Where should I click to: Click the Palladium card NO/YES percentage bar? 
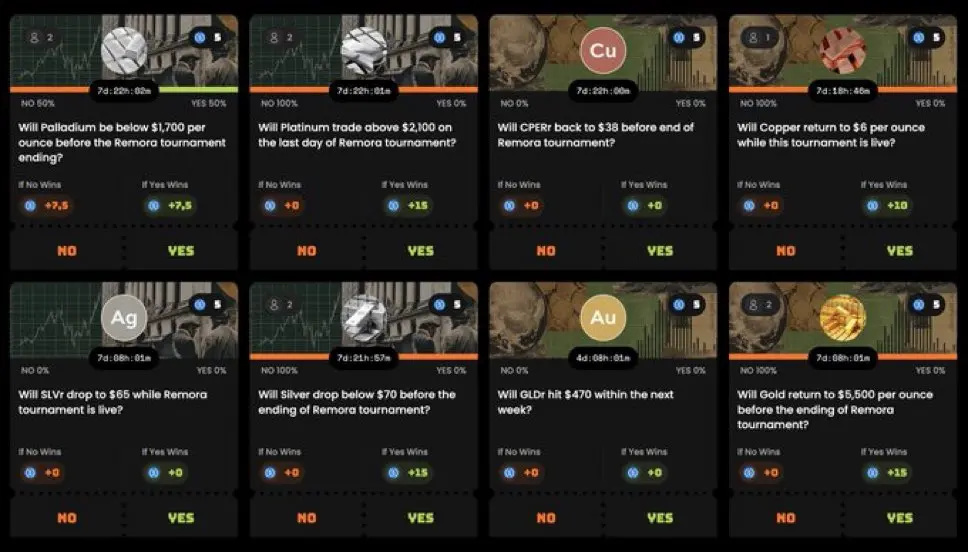point(123,90)
